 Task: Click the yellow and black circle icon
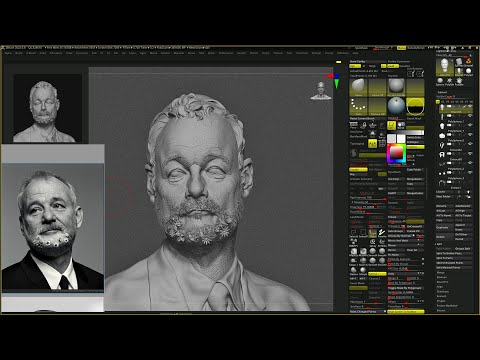click(x=415, y=107)
